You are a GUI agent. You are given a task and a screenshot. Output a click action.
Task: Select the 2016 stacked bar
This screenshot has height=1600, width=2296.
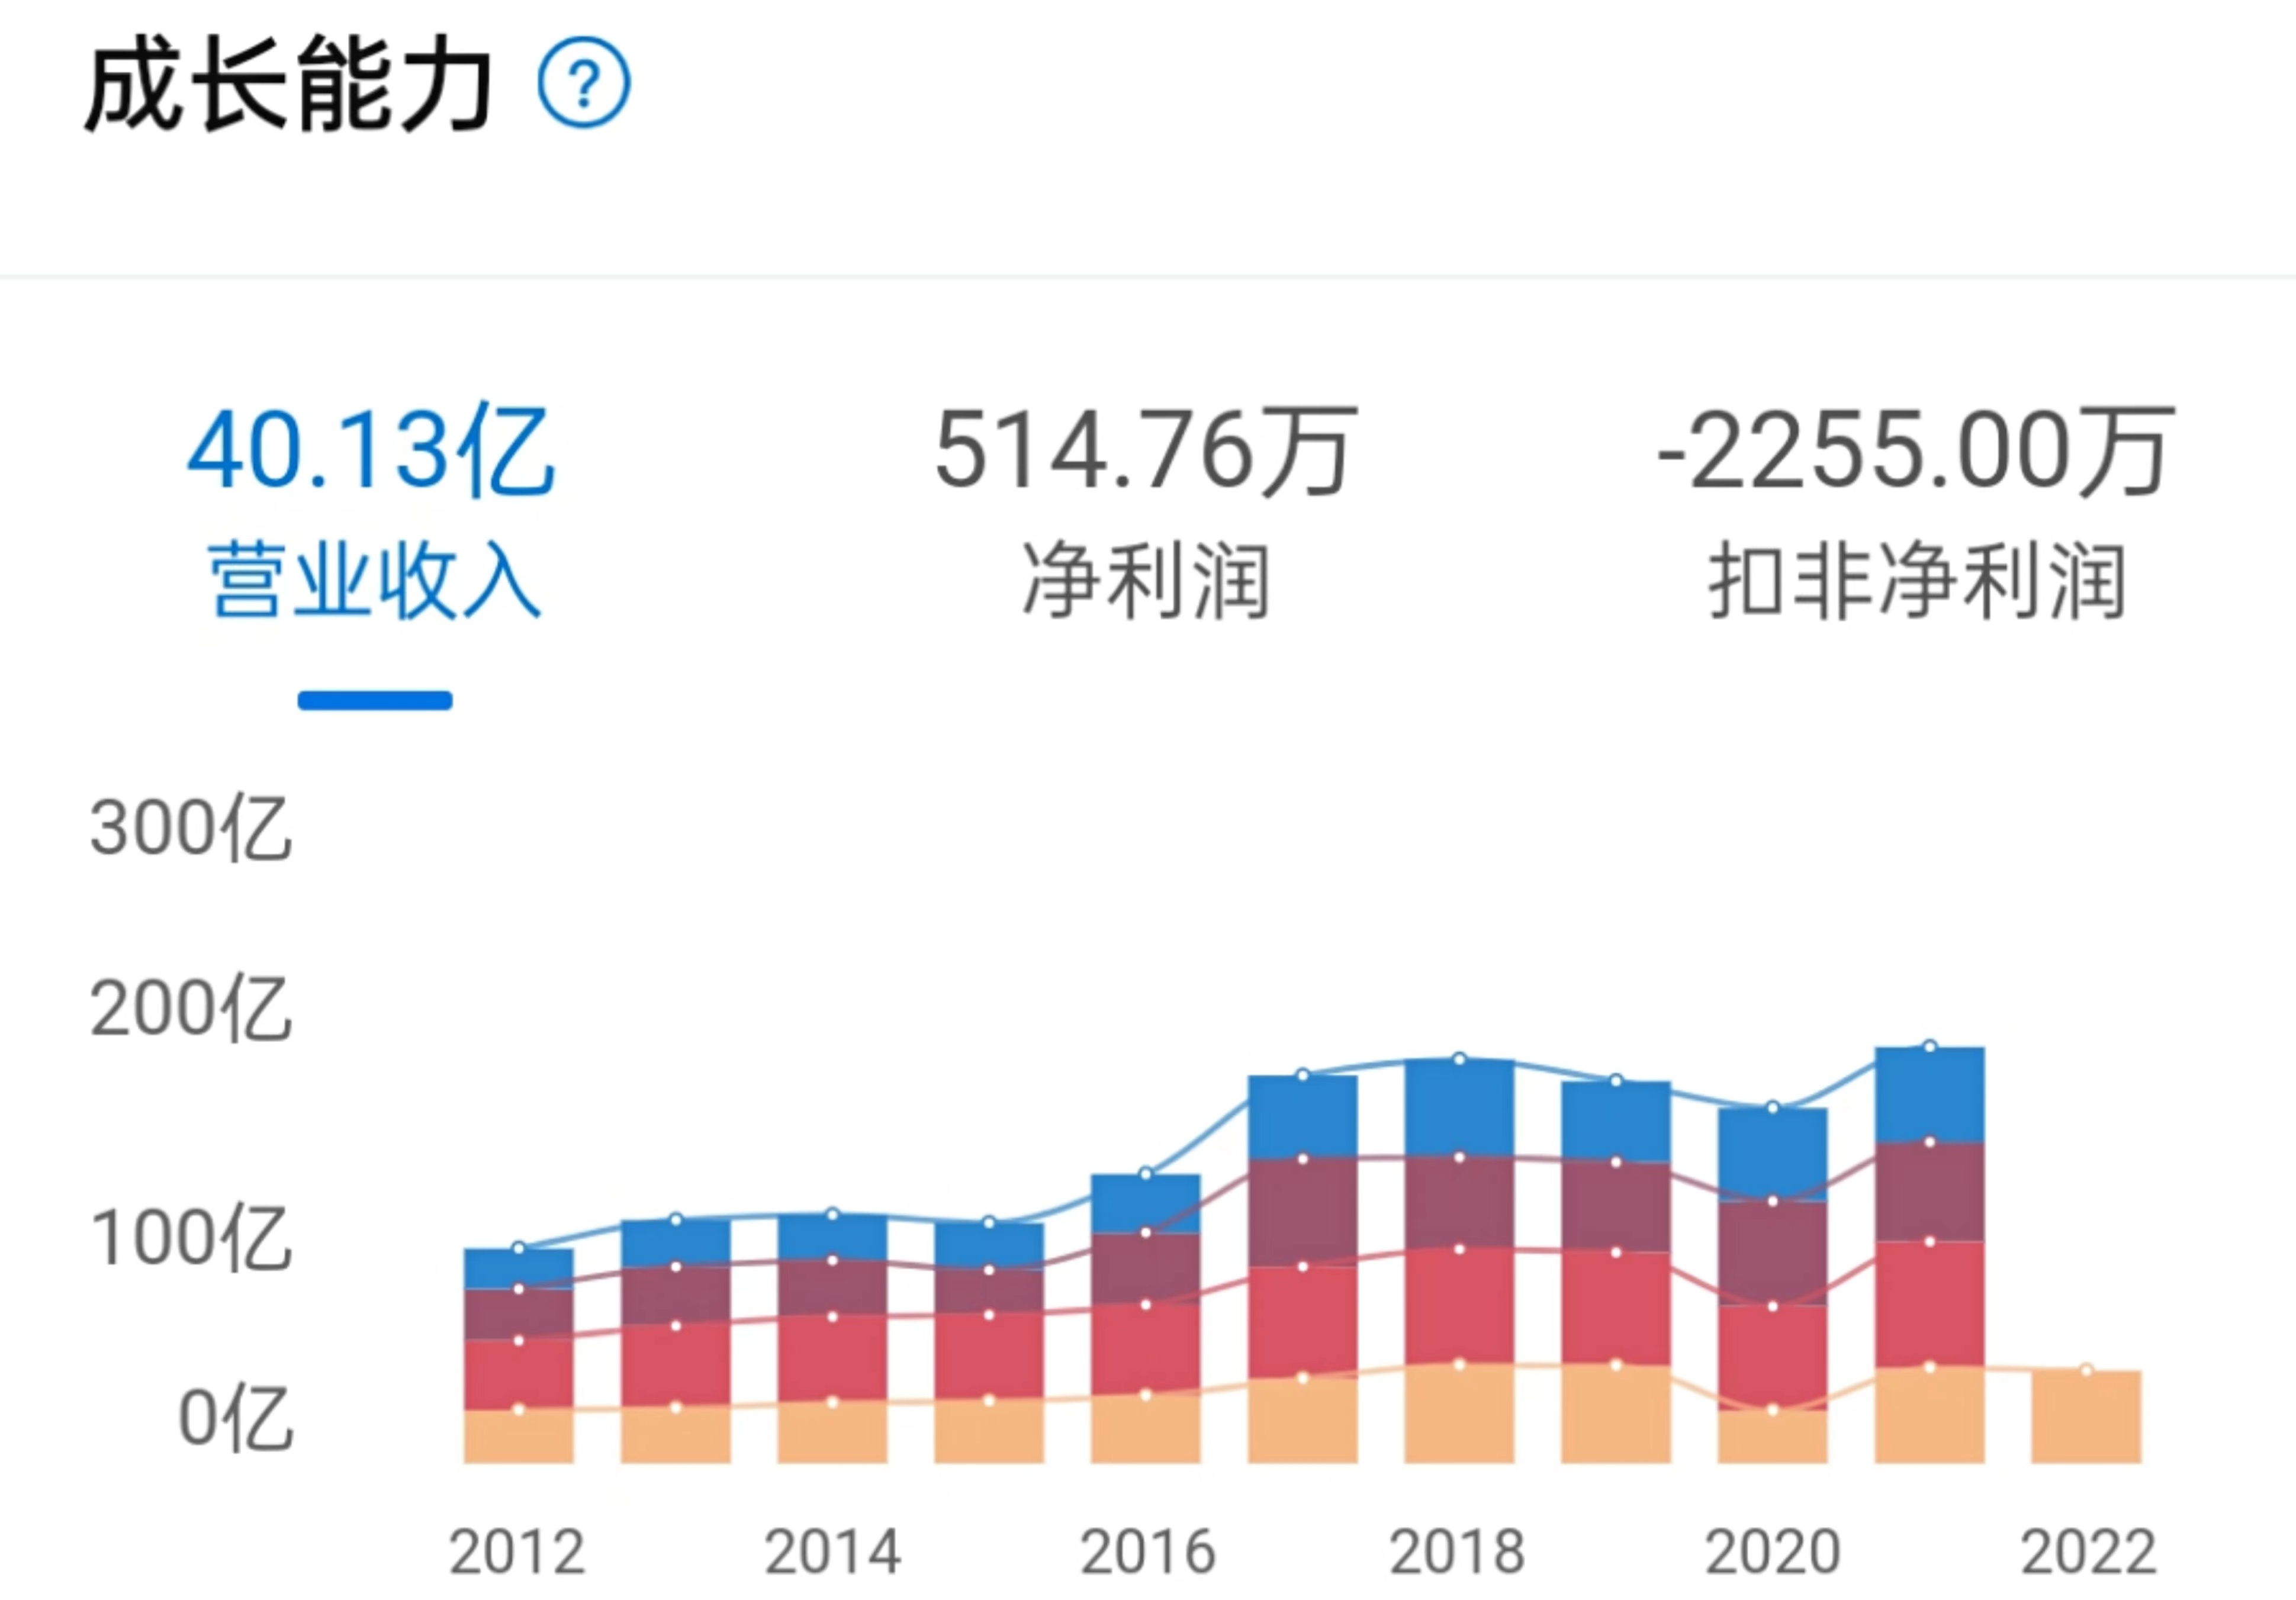(1146, 1319)
